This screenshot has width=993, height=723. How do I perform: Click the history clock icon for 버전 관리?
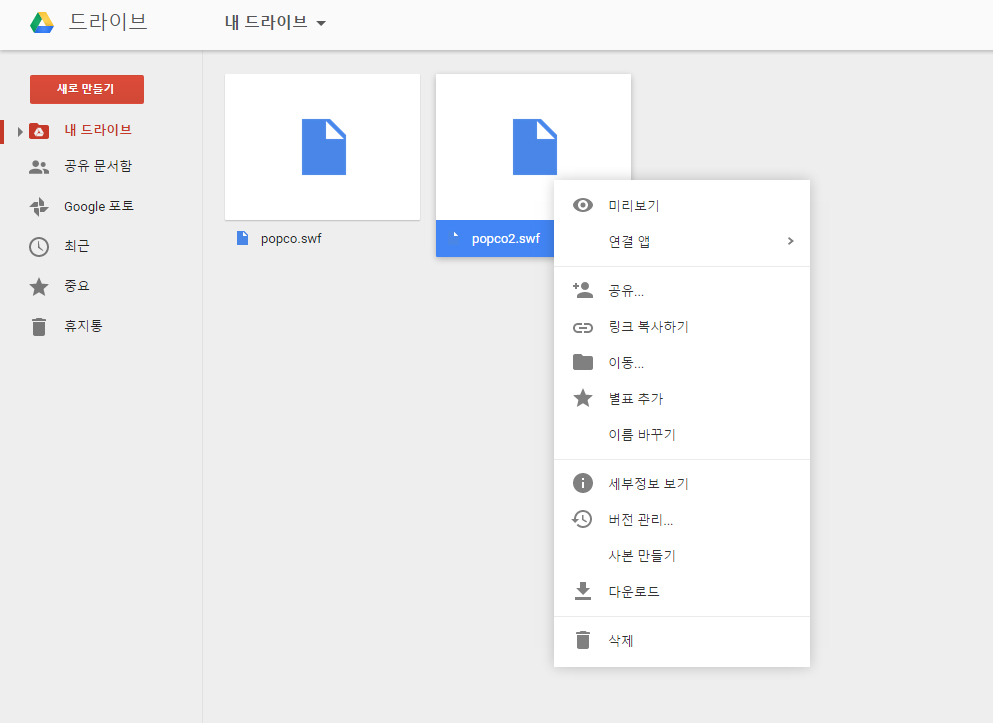[x=582, y=519]
